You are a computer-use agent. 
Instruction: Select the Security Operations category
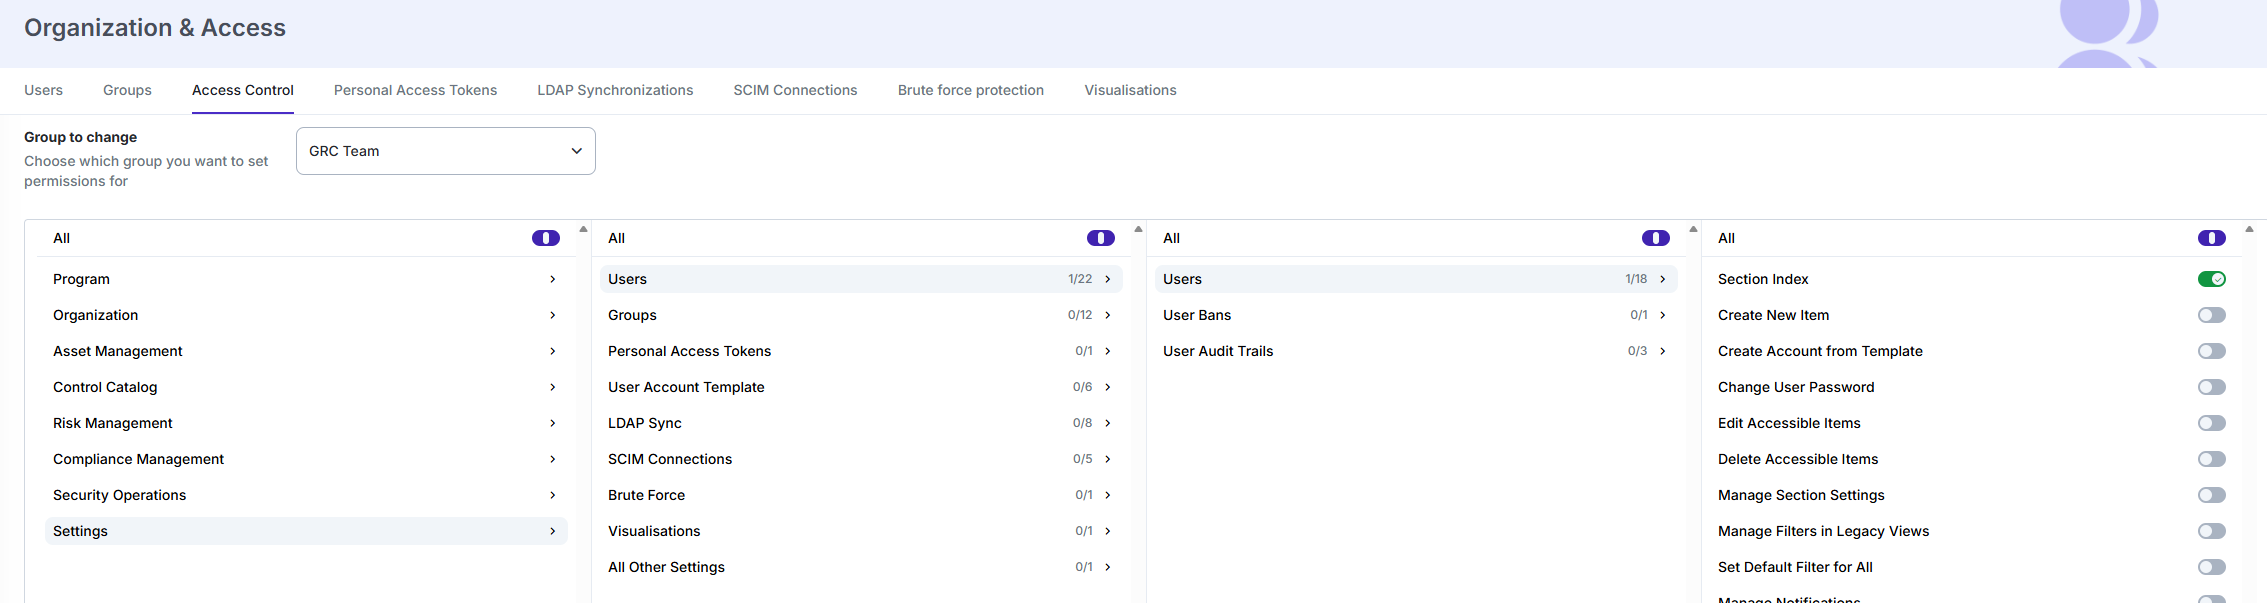pyautogui.click(x=306, y=495)
